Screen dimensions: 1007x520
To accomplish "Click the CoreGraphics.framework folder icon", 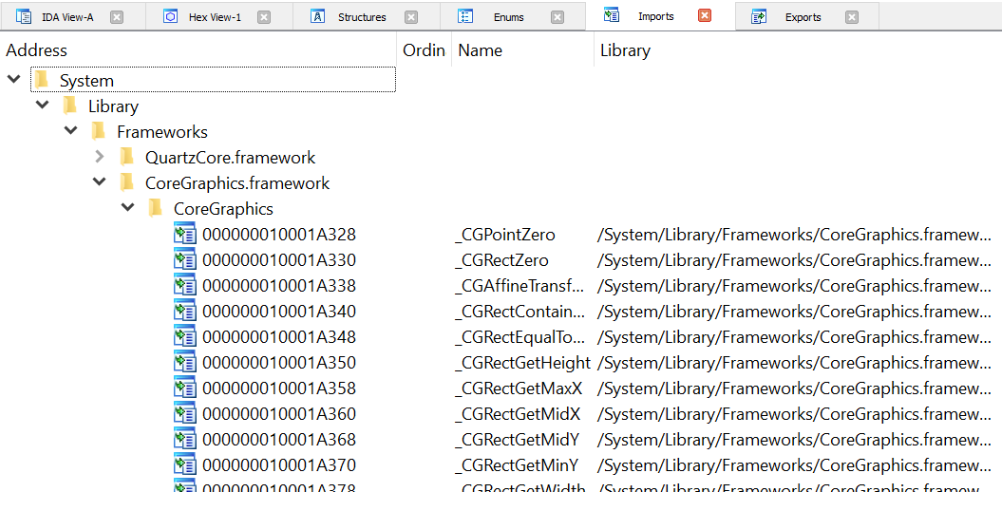I will (127, 182).
